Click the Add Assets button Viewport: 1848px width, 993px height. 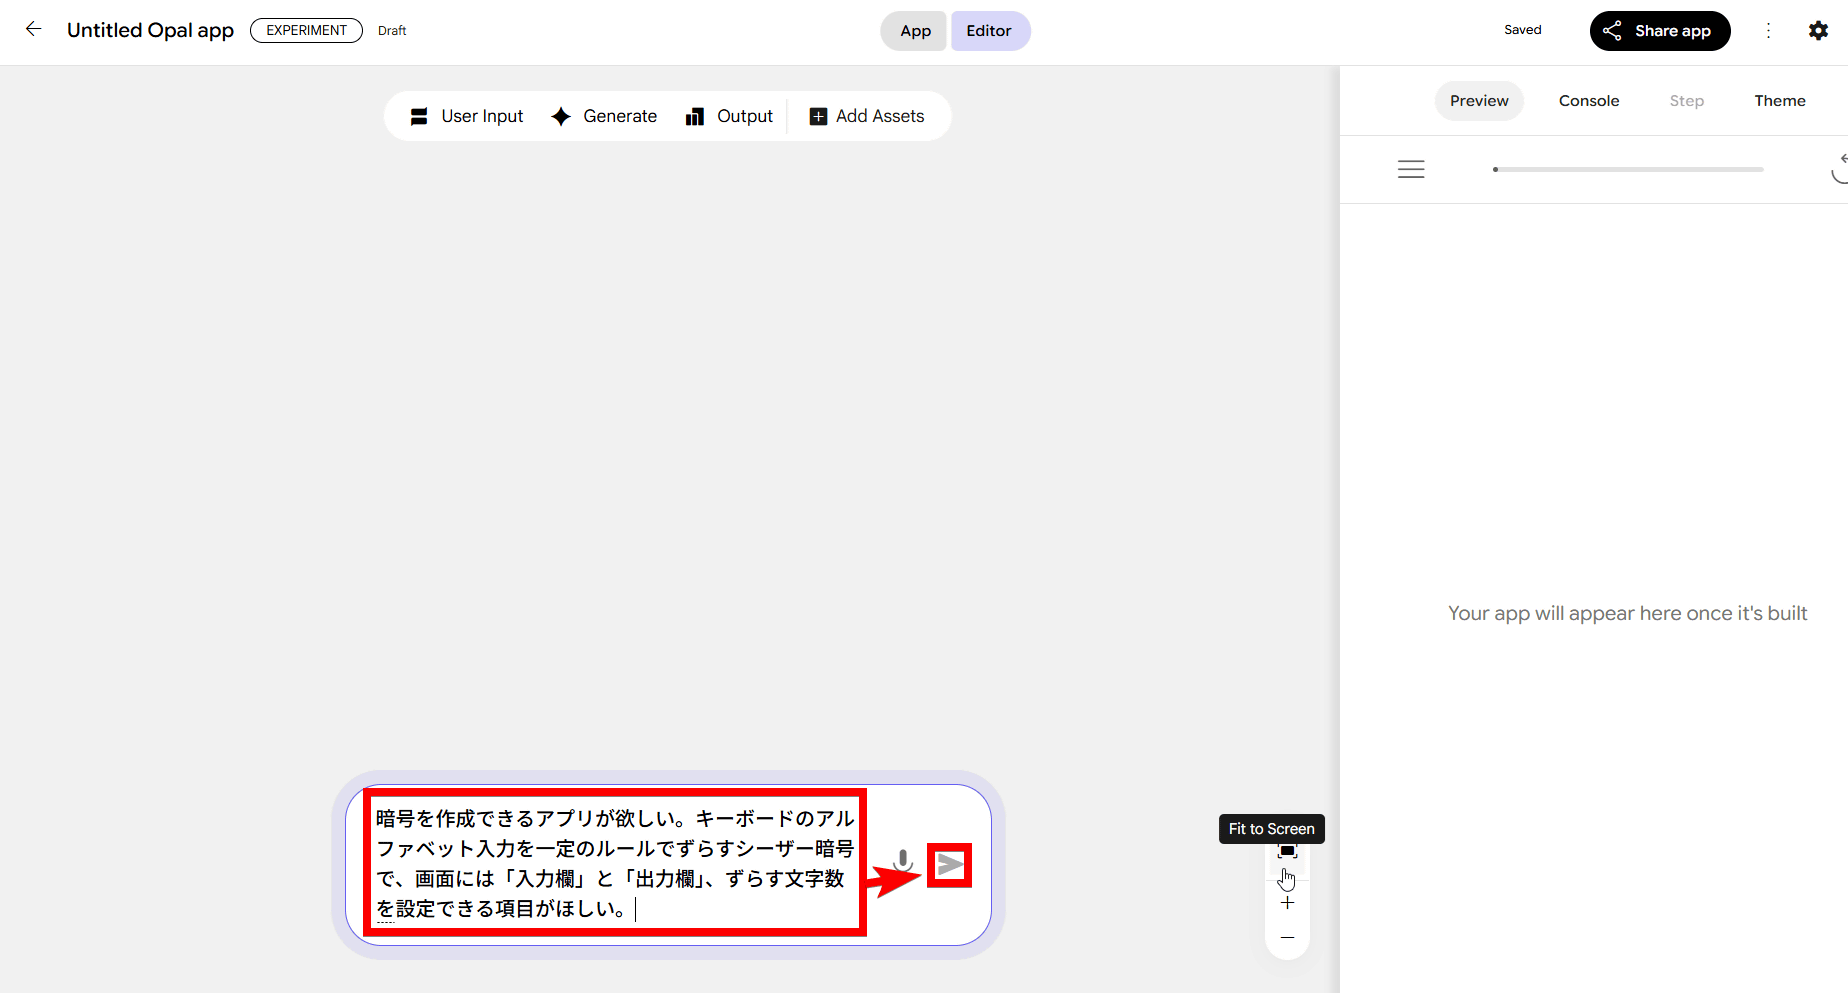pos(867,116)
